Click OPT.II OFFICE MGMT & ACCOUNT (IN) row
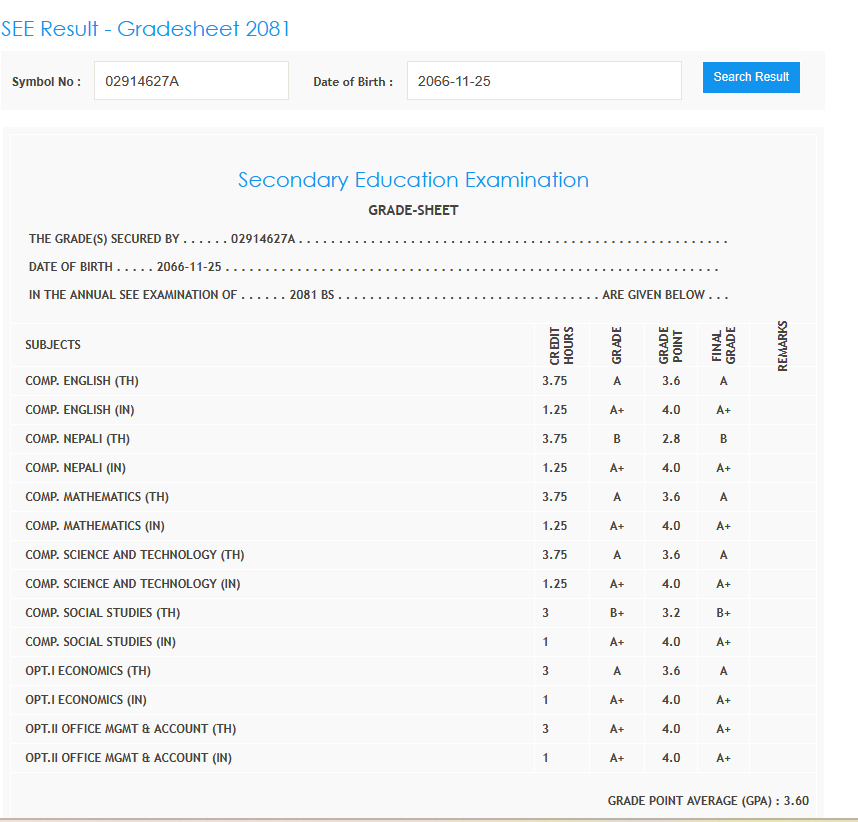 tap(128, 758)
